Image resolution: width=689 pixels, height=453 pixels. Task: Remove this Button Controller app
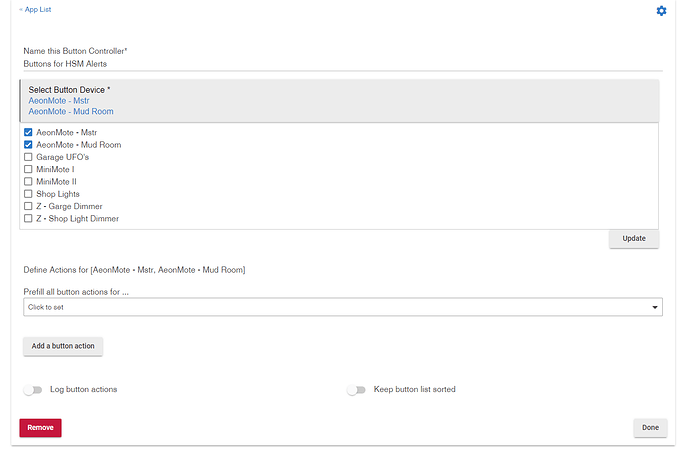(x=40, y=428)
